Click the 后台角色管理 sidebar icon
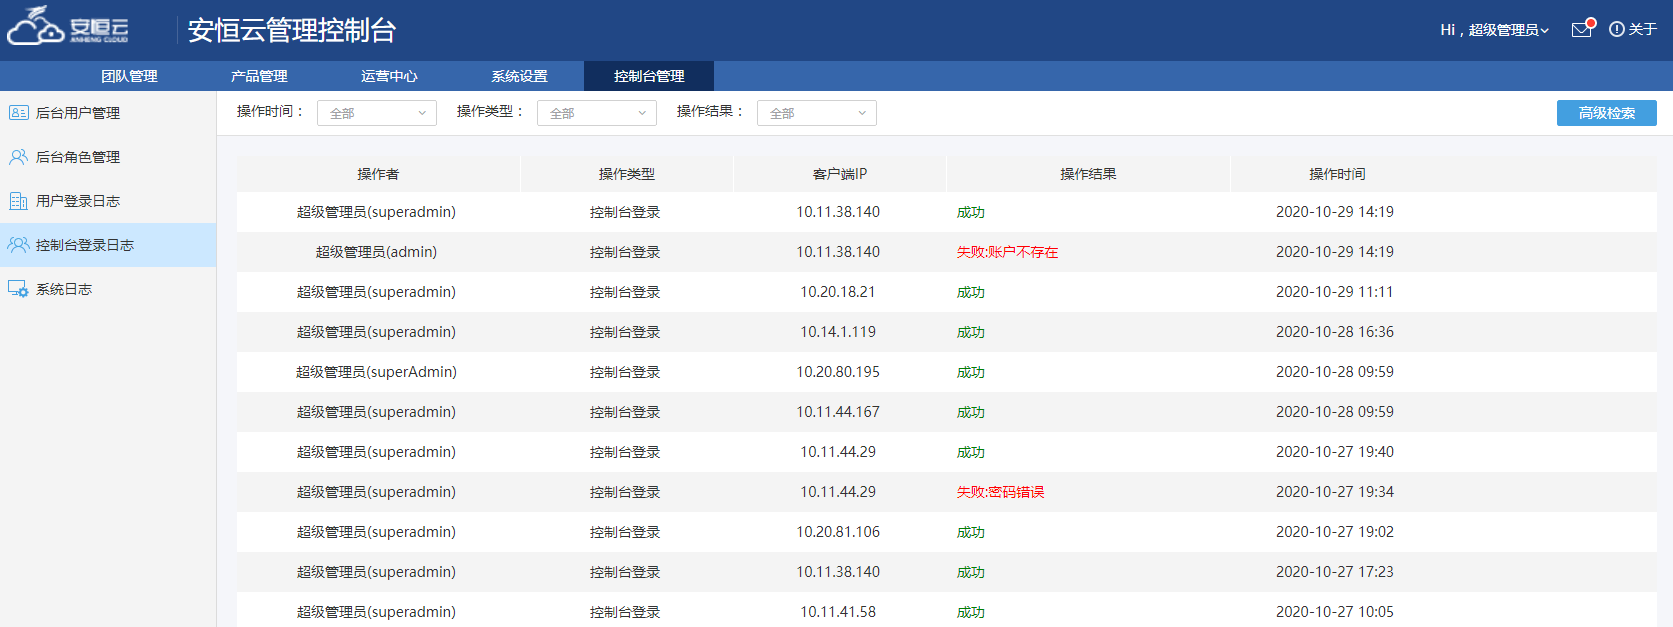The width and height of the screenshot is (1673, 627). (x=18, y=157)
